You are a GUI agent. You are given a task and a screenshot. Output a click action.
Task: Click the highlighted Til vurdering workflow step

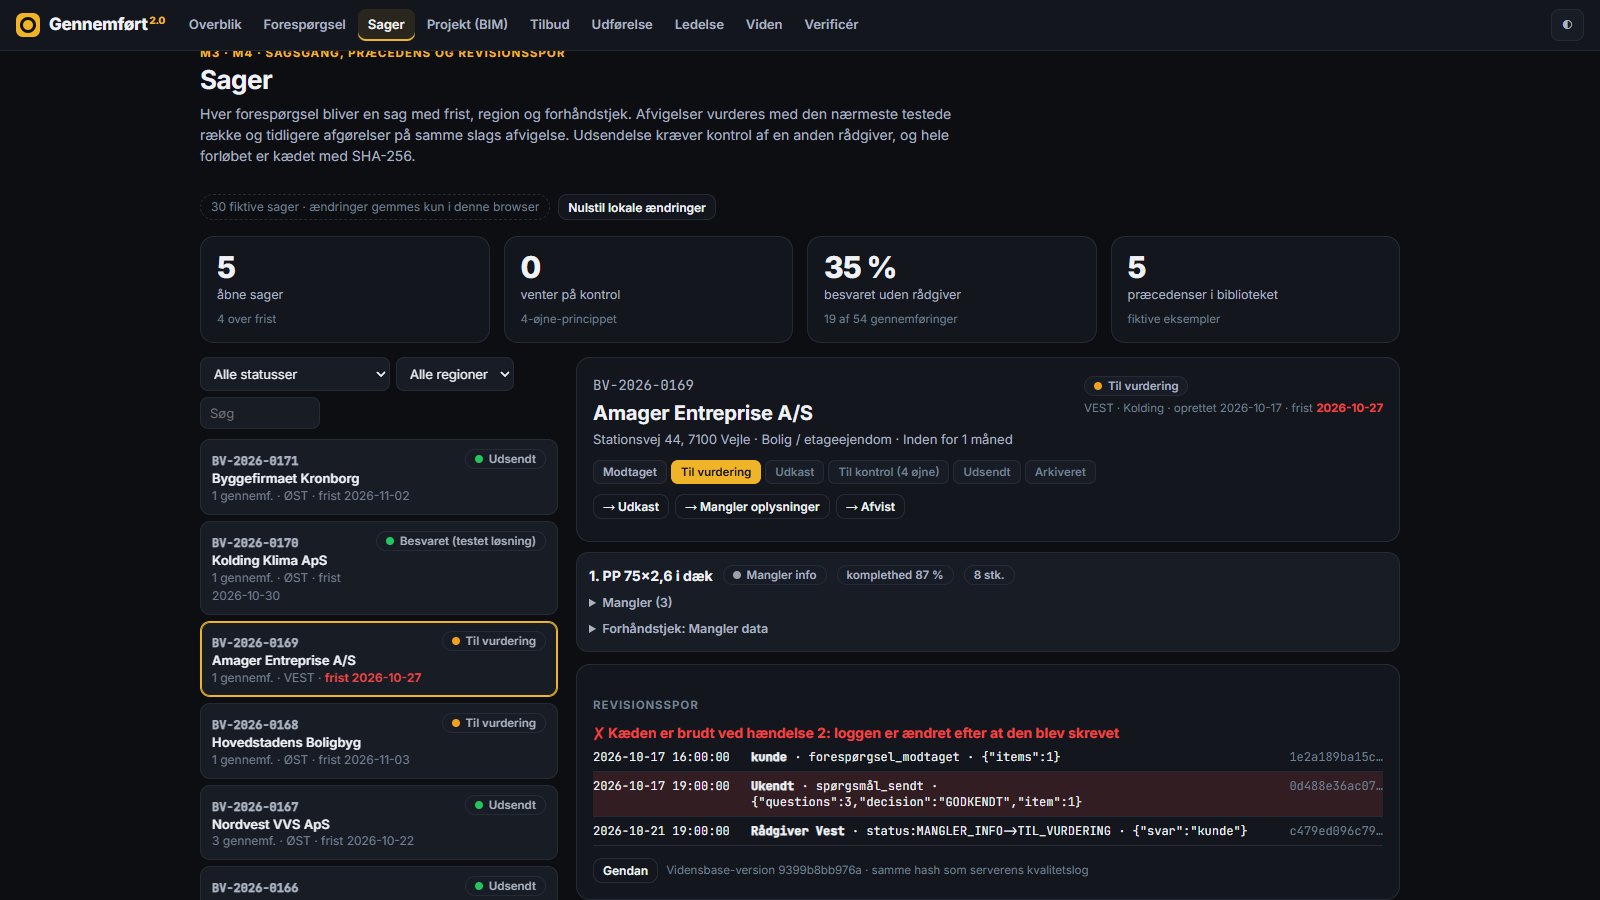(x=716, y=472)
